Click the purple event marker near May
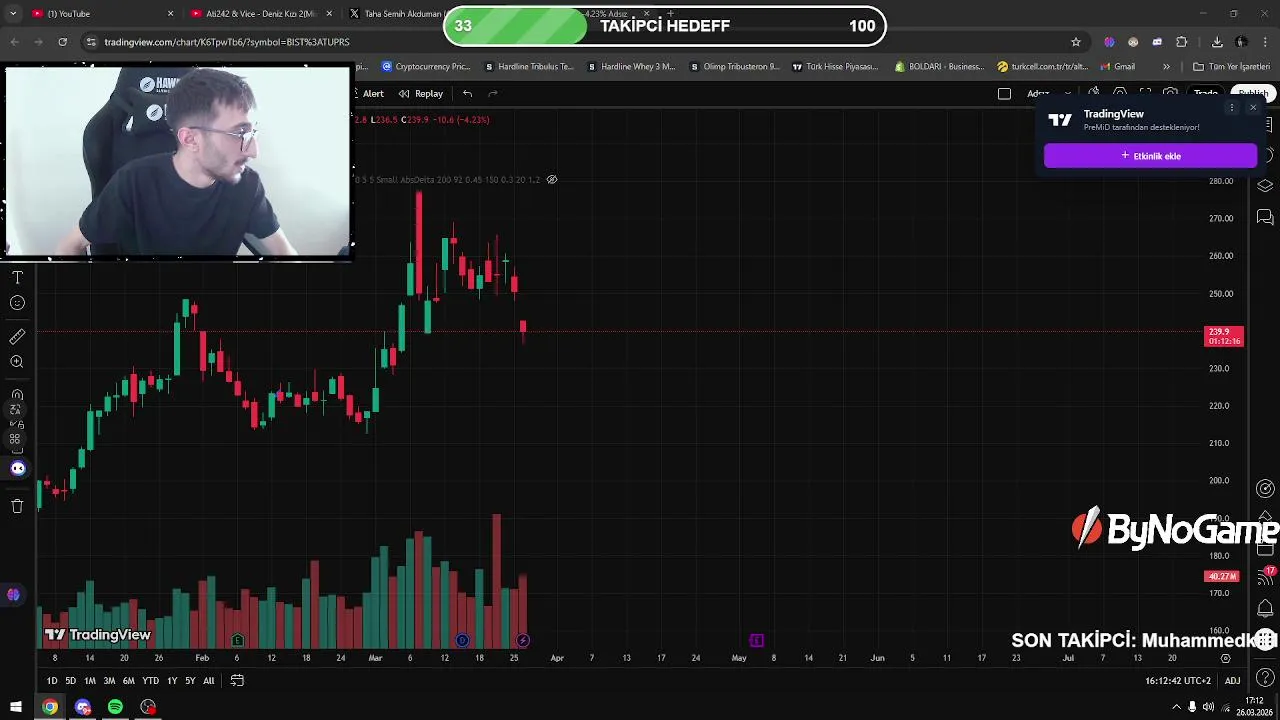 click(757, 640)
